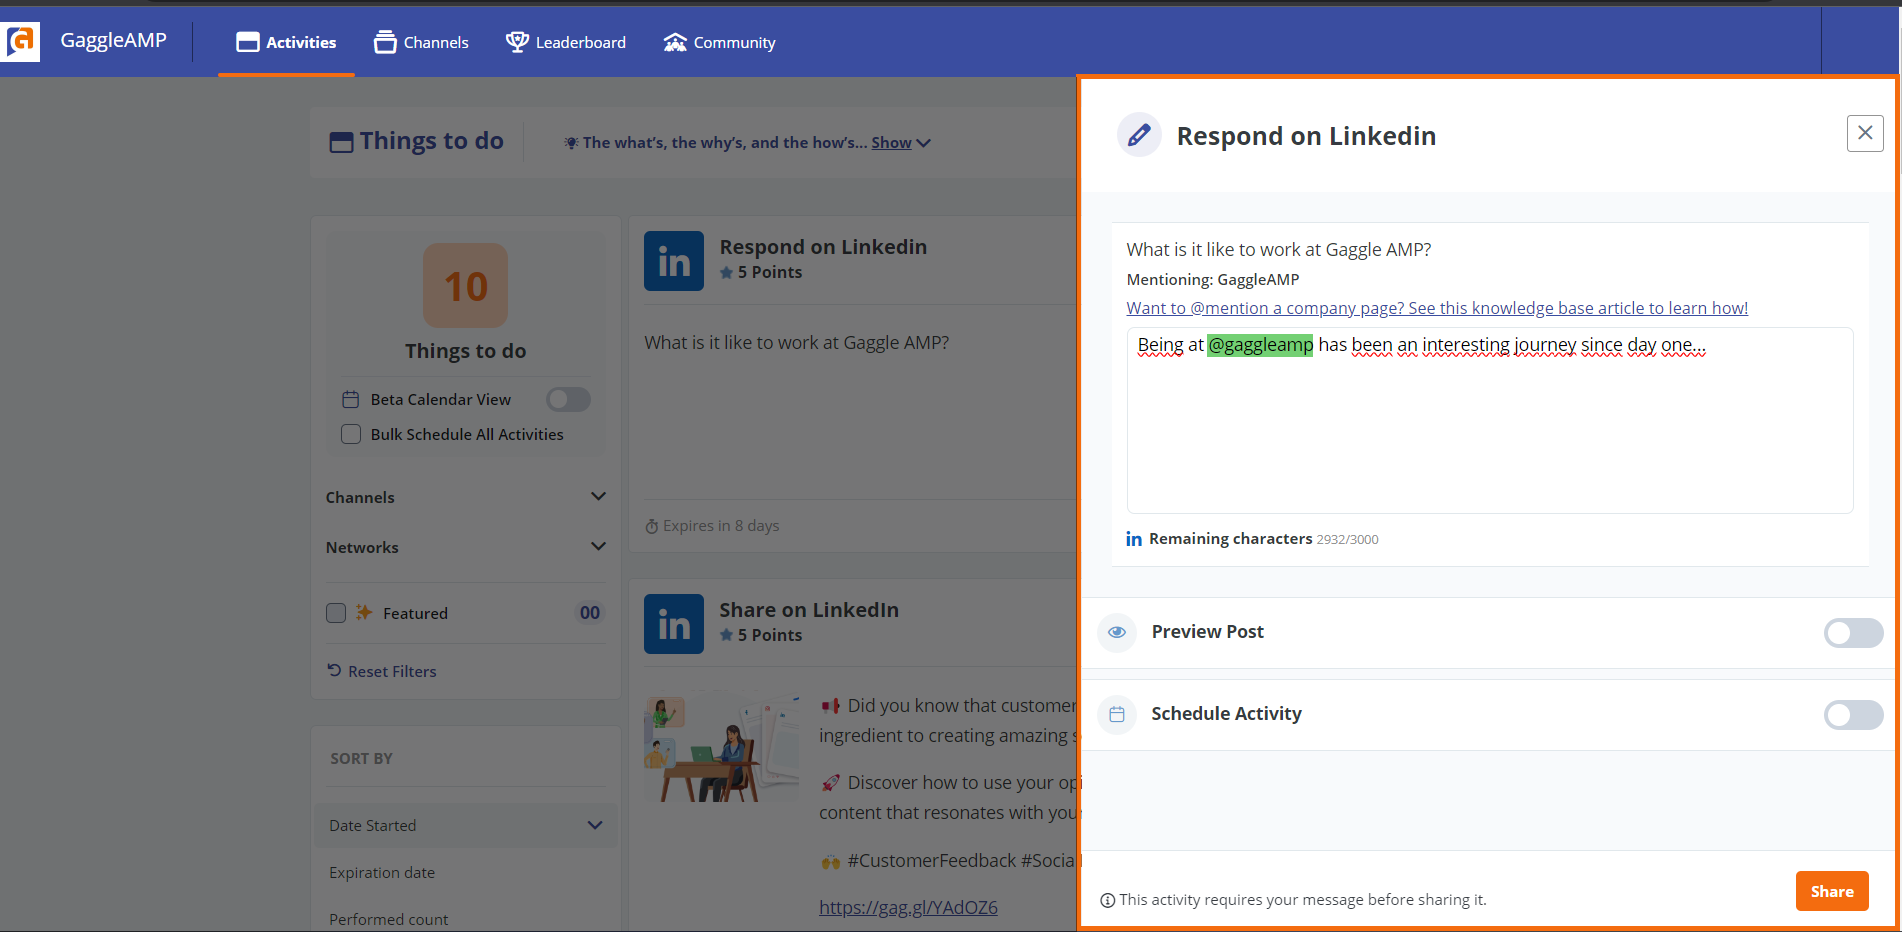Click the orange Share button
1902x932 pixels.
1832,891
